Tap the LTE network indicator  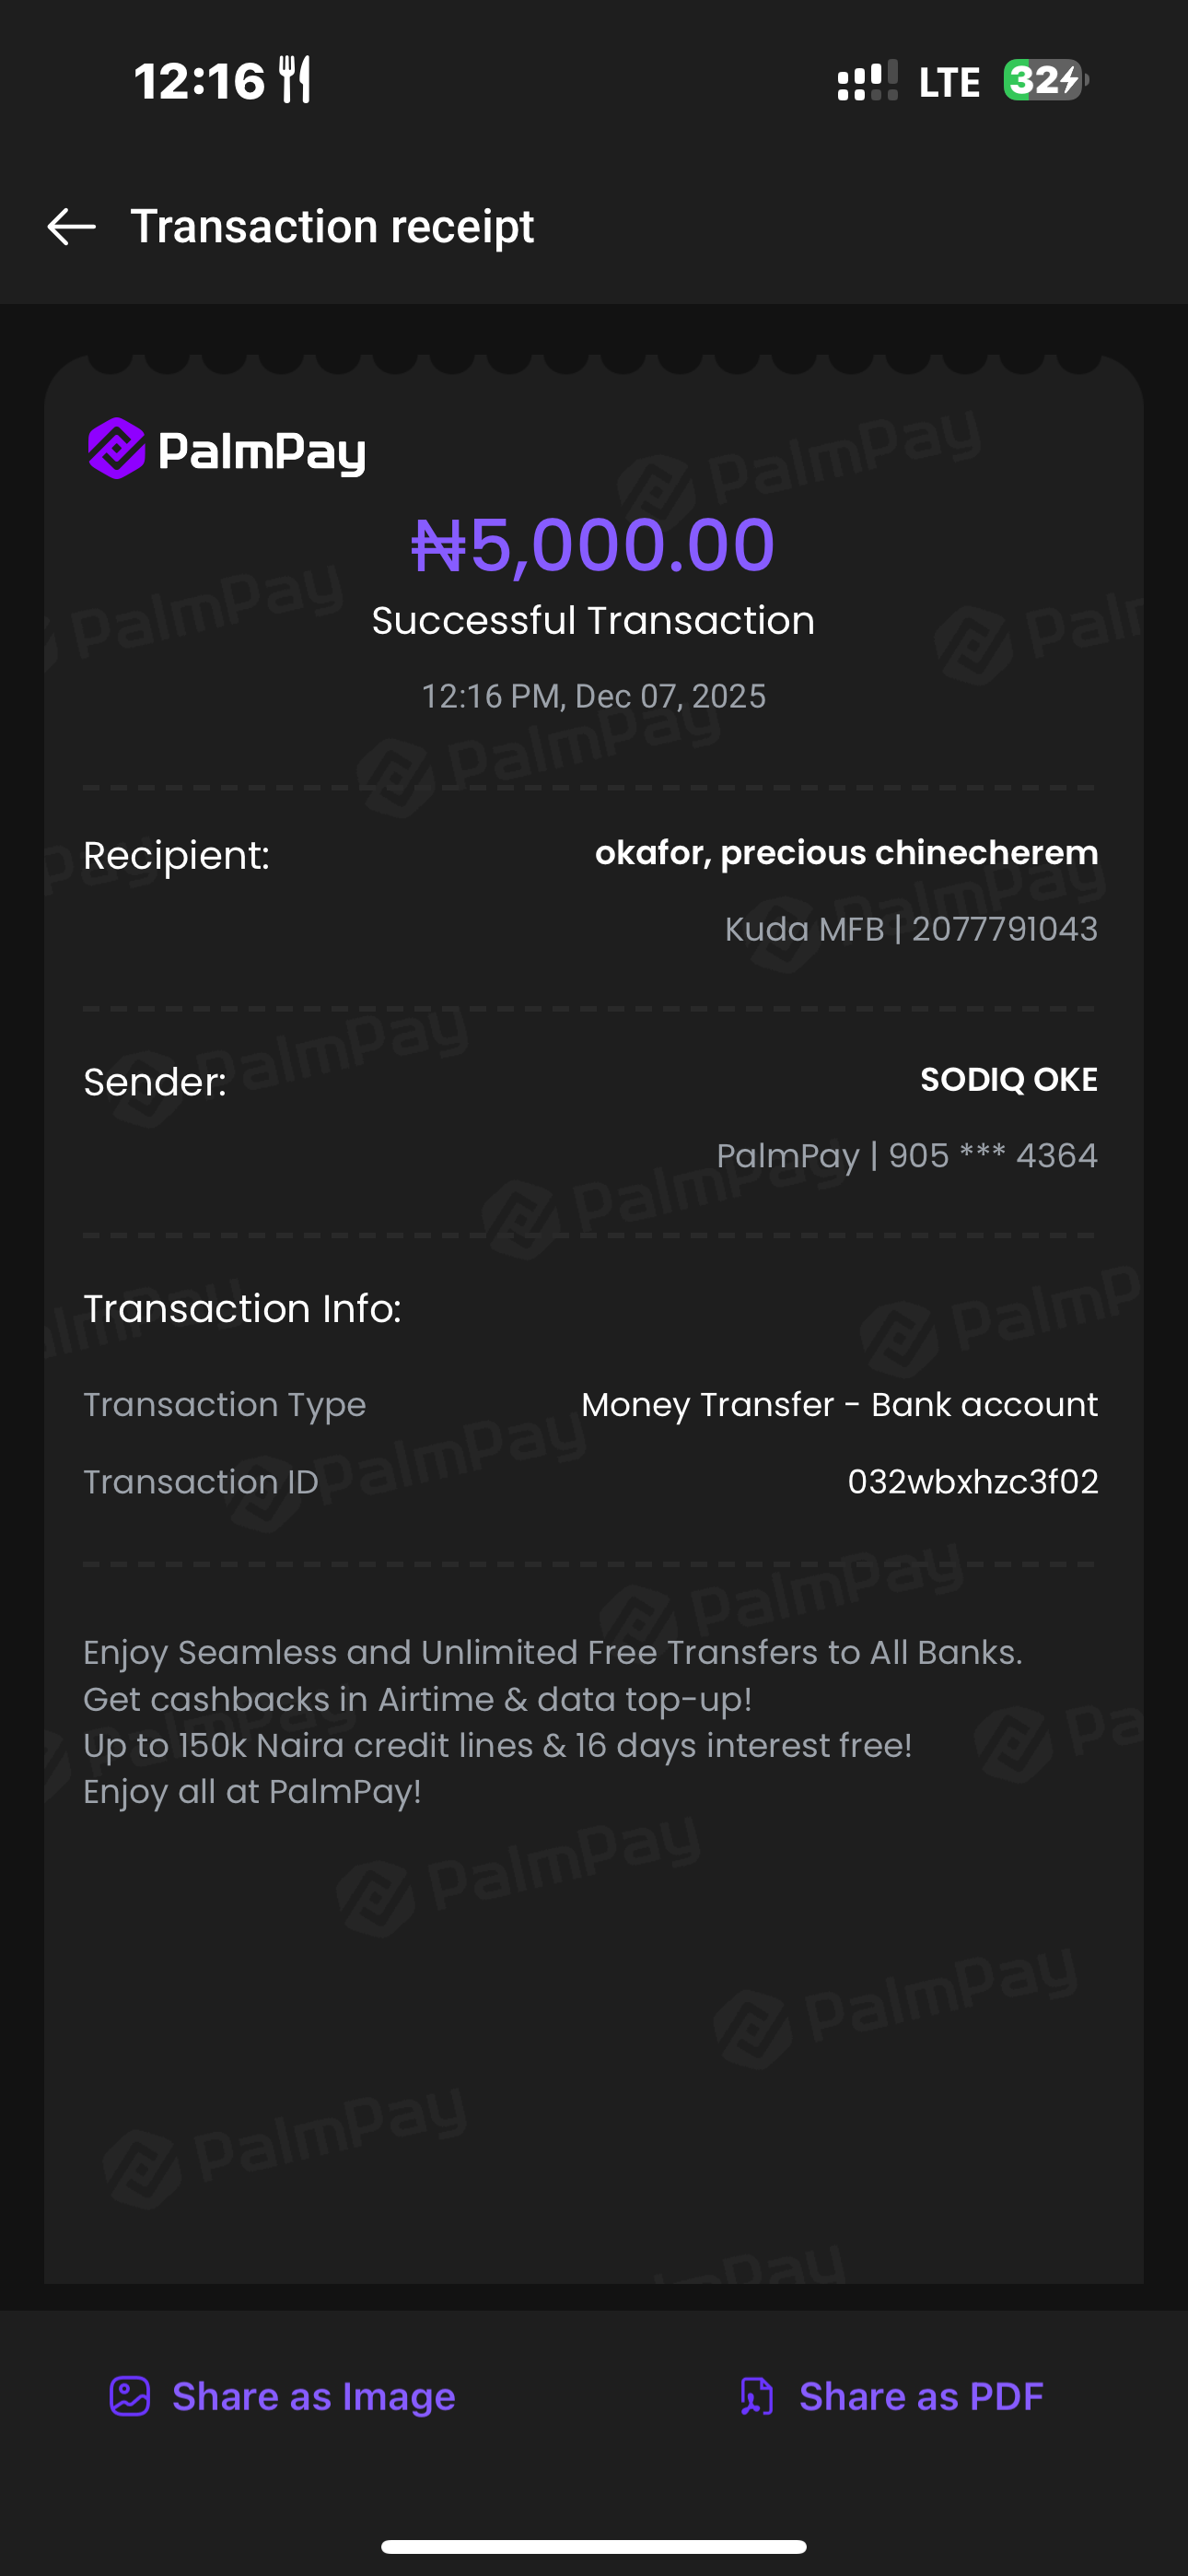point(949,82)
